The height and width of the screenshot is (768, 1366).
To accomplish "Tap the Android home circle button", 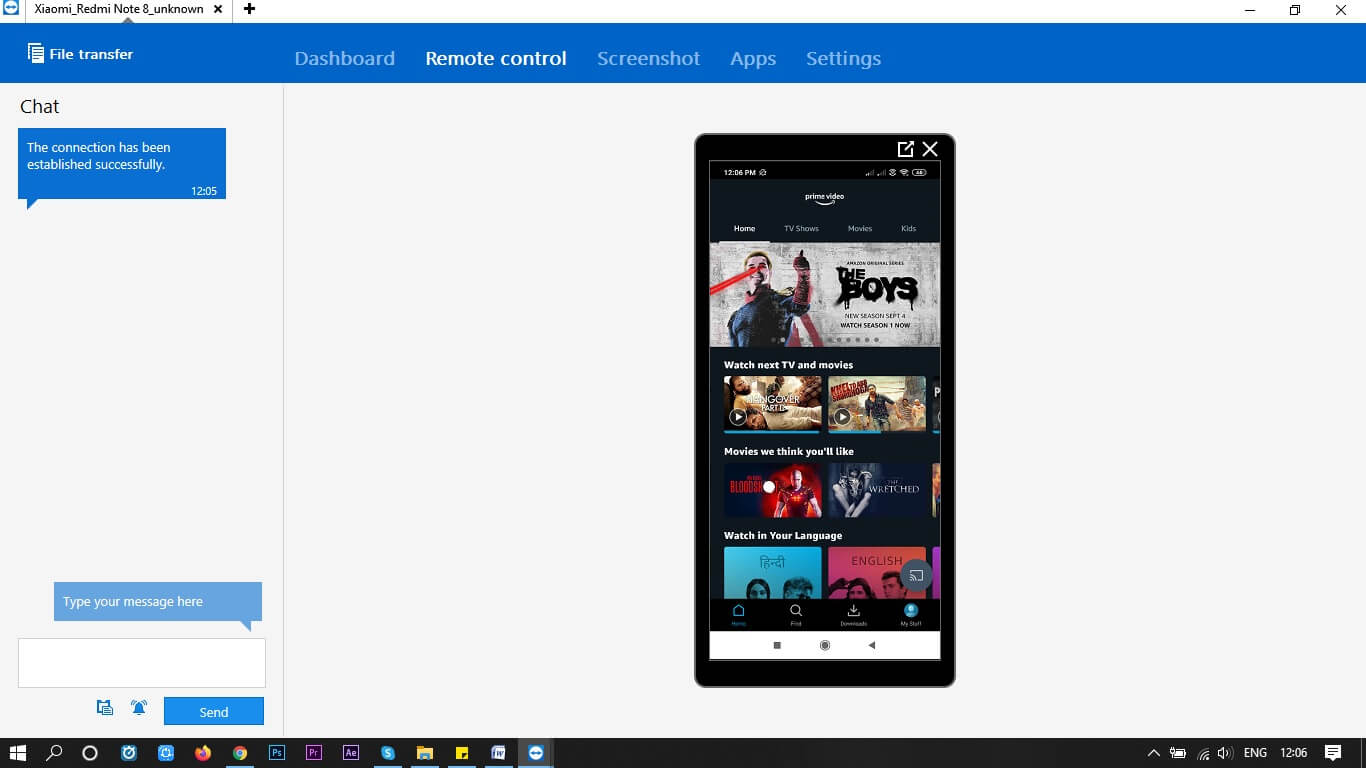I will (x=825, y=645).
